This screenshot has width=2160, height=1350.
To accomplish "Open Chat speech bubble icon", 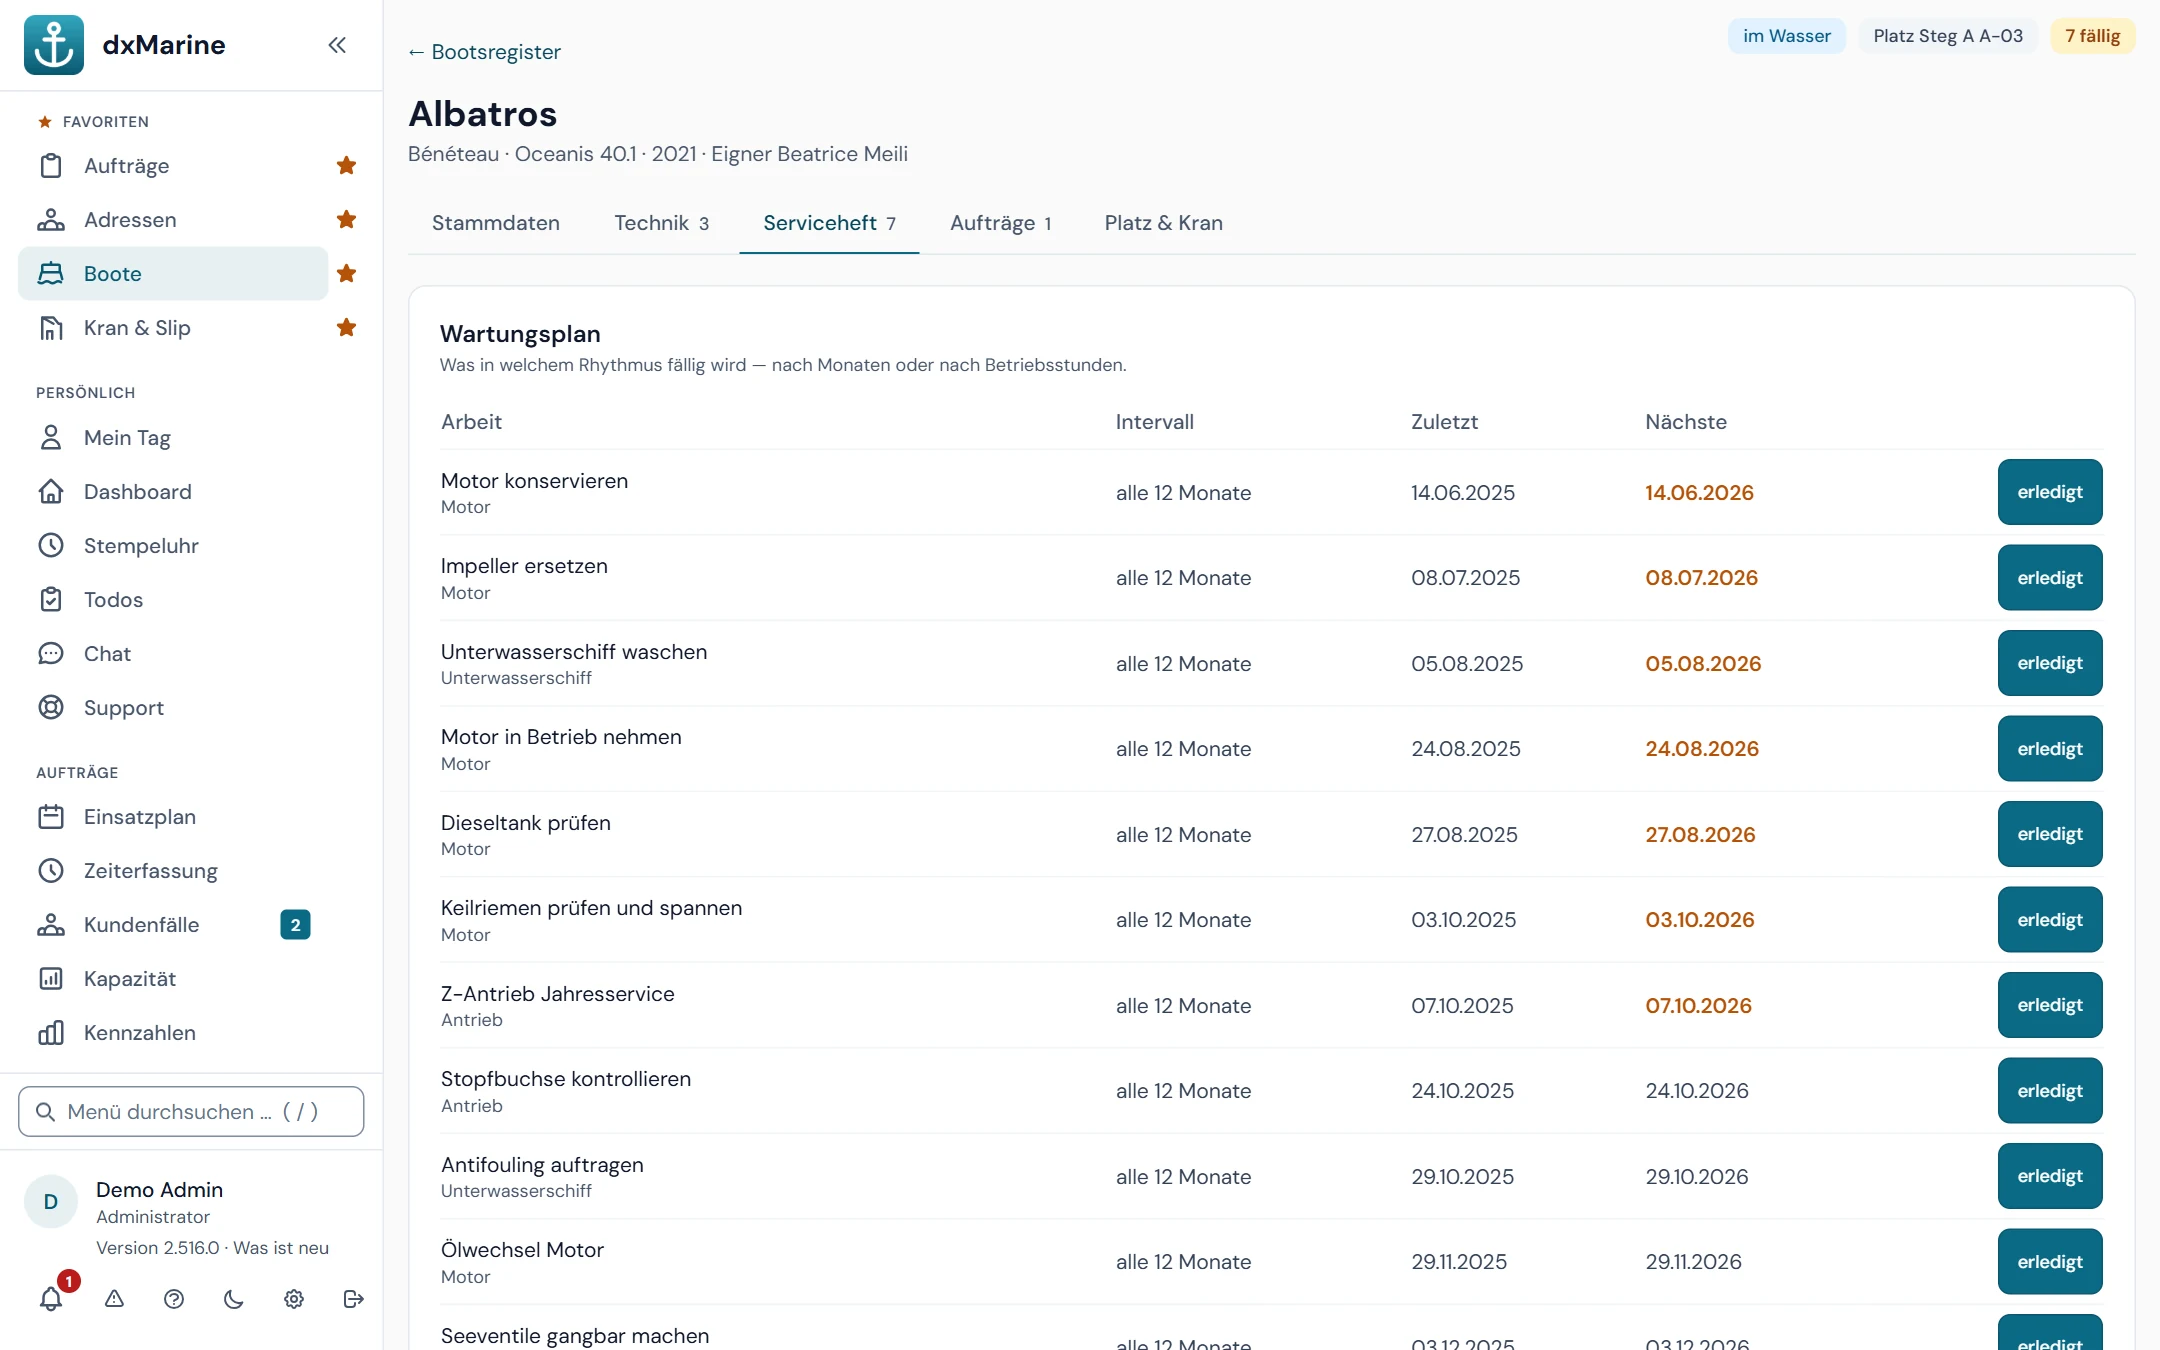I will [x=51, y=654].
